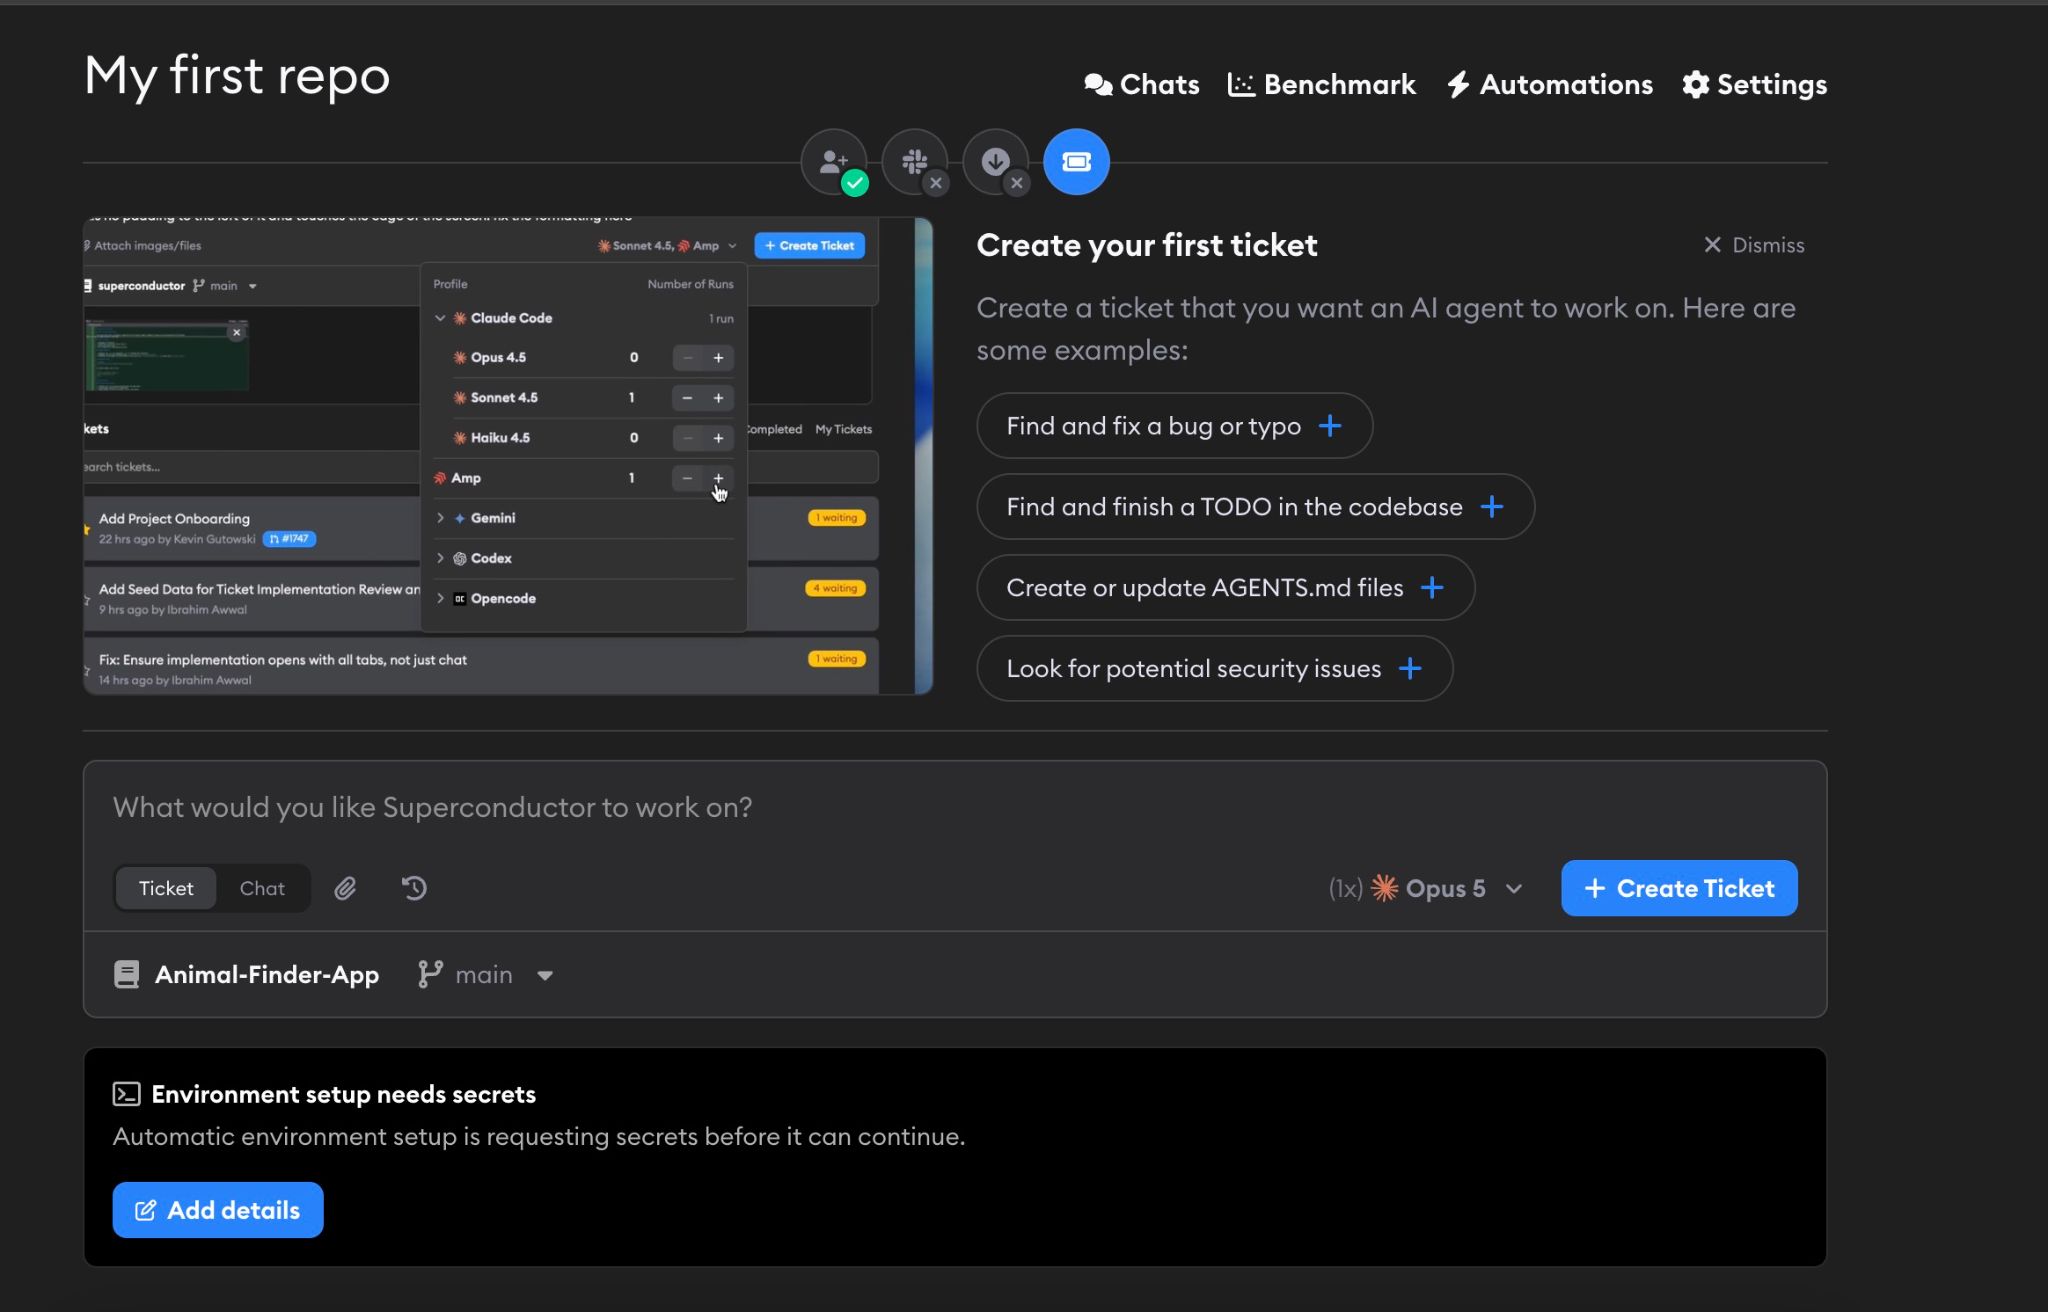Click the Animal-Finder-App repository name
This screenshot has width=2048, height=1312.
(266, 975)
